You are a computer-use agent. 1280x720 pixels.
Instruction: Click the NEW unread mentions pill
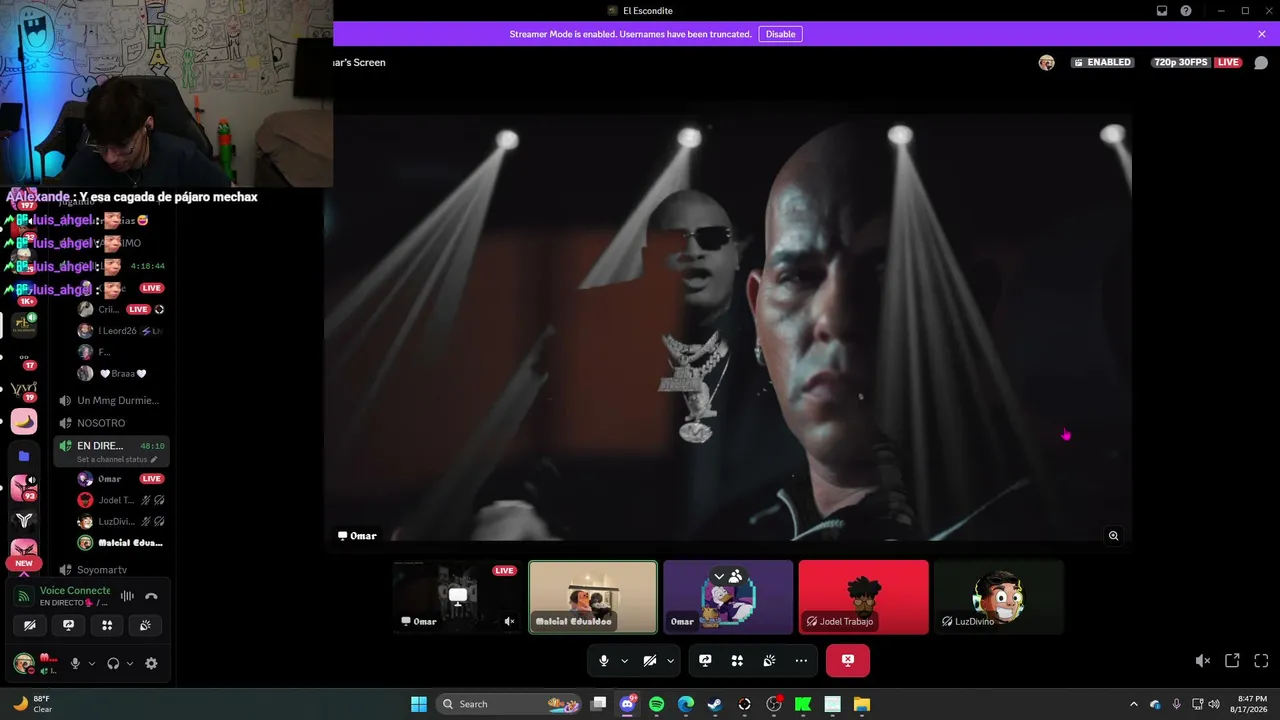24,563
